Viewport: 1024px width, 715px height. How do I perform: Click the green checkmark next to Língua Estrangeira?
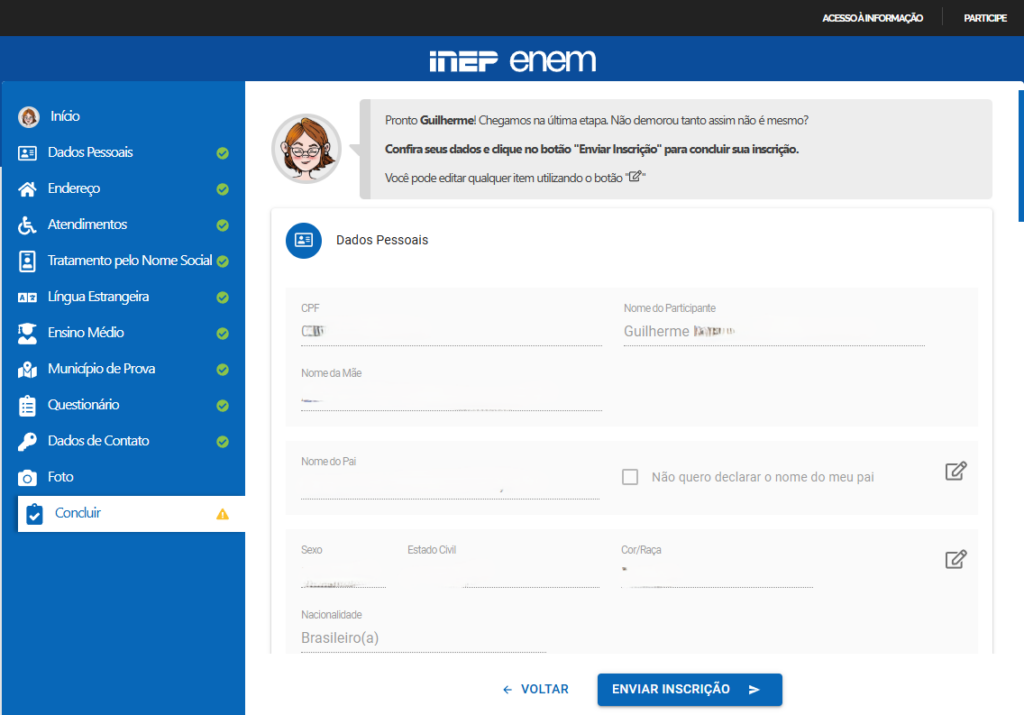pyautogui.click(x=223, y=298)
